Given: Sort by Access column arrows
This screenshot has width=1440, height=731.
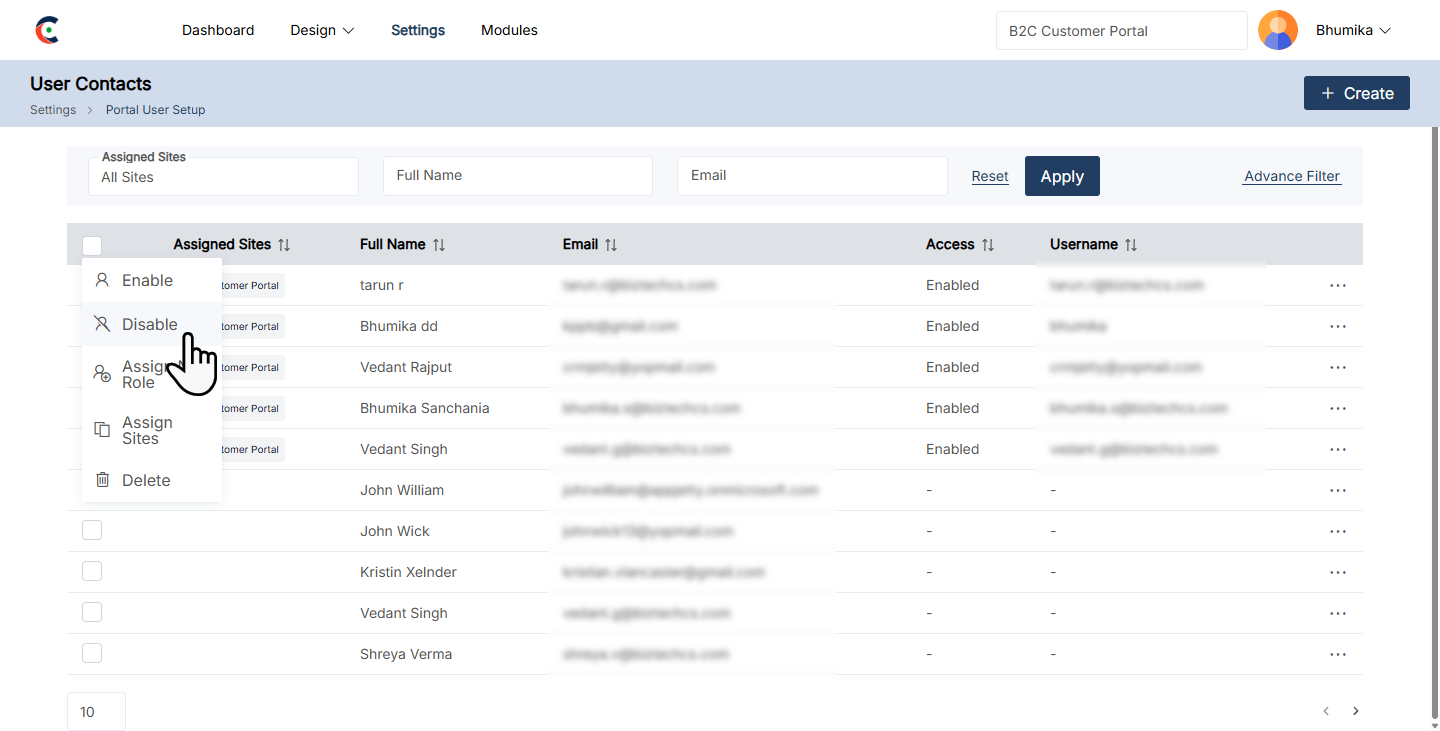Looking at the screenshot, I should pyautogui.click(x=988, y=245).
